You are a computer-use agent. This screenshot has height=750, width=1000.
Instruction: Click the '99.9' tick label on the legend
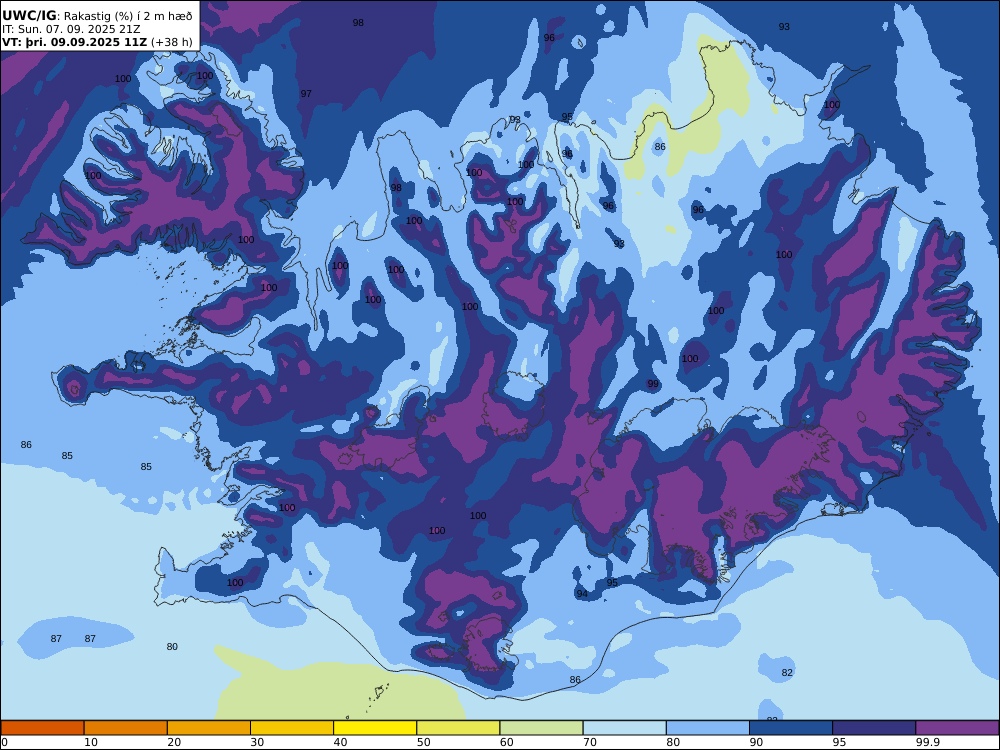coord(927,742)
